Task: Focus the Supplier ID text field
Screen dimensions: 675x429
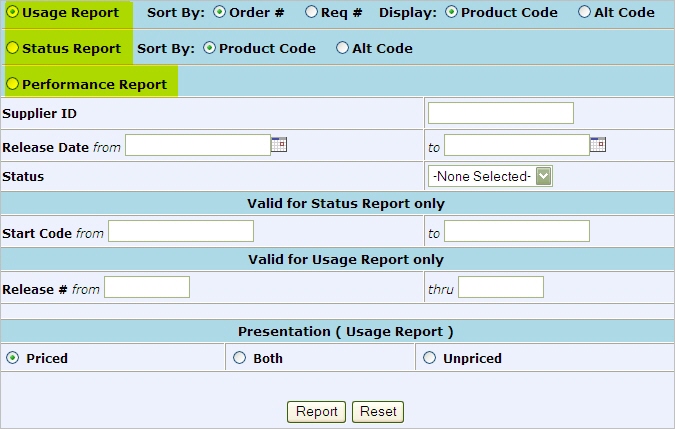Action: pos(500,113)
